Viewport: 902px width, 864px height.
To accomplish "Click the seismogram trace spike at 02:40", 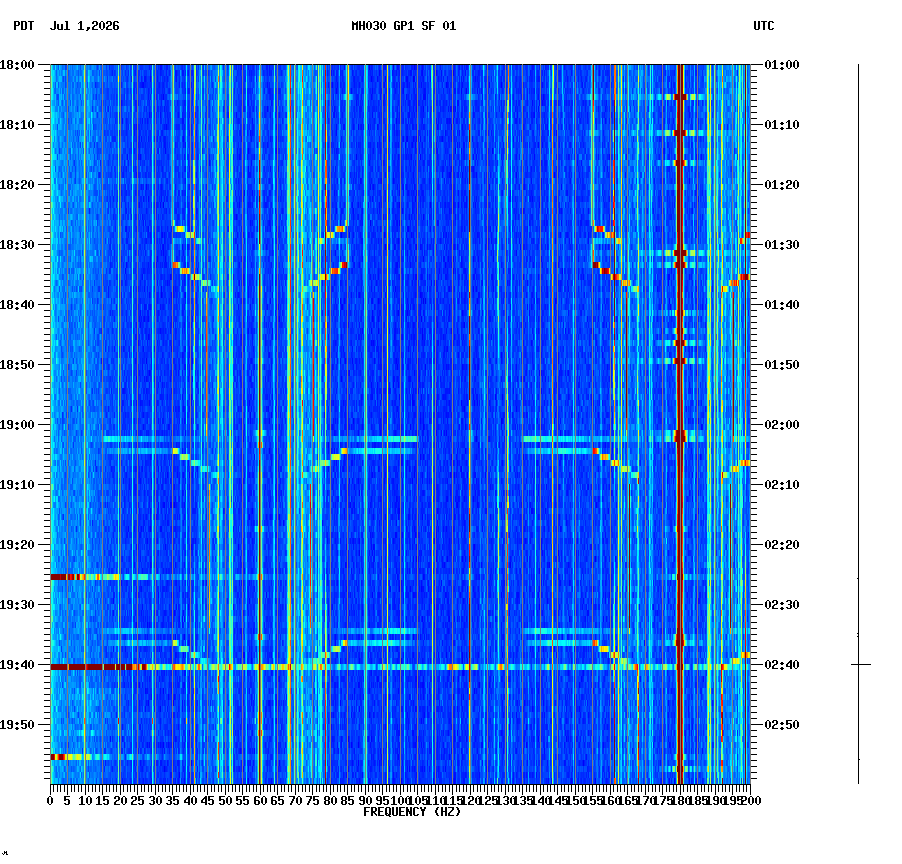I will 861,664.
